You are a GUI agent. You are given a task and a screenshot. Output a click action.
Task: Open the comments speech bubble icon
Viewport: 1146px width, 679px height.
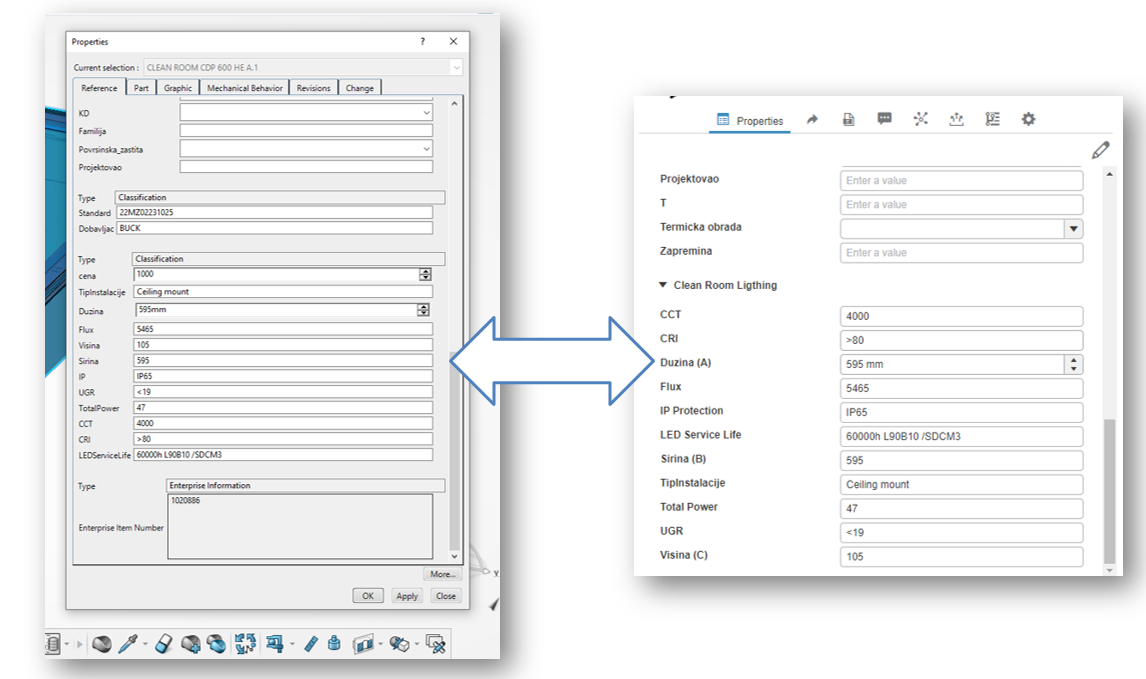884,119
